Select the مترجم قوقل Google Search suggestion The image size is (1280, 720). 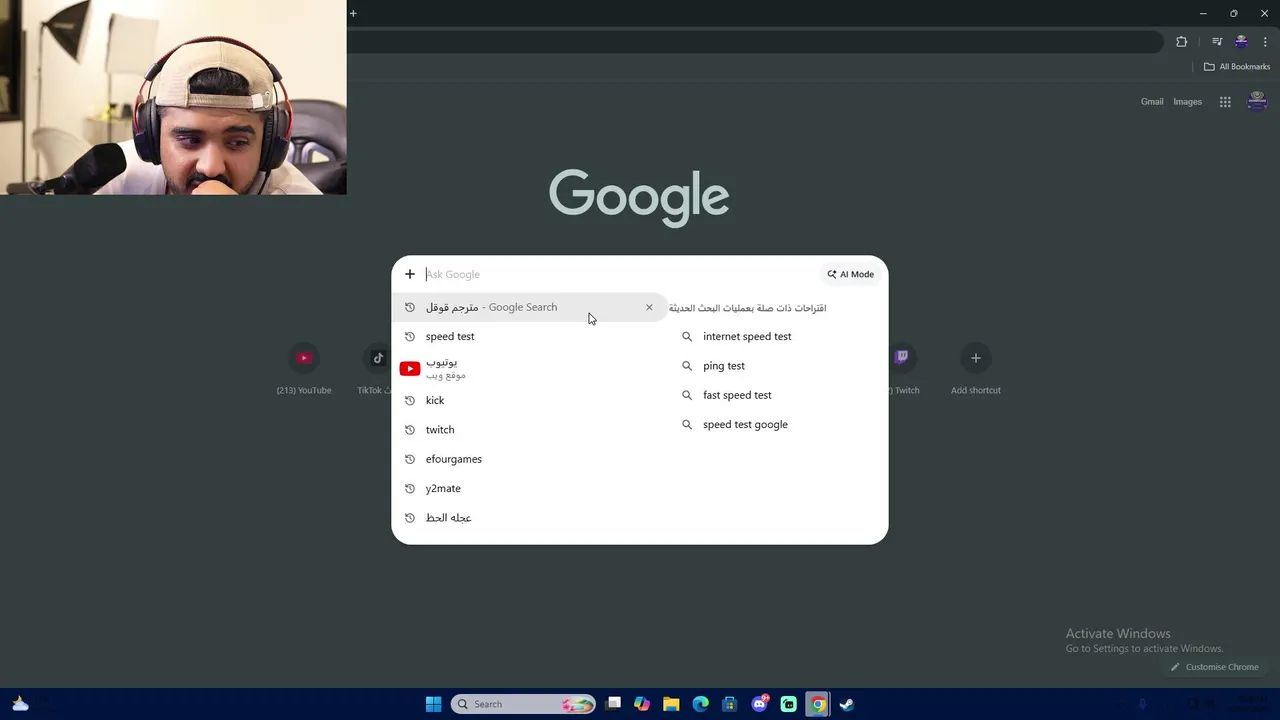[x=530, y=307]
